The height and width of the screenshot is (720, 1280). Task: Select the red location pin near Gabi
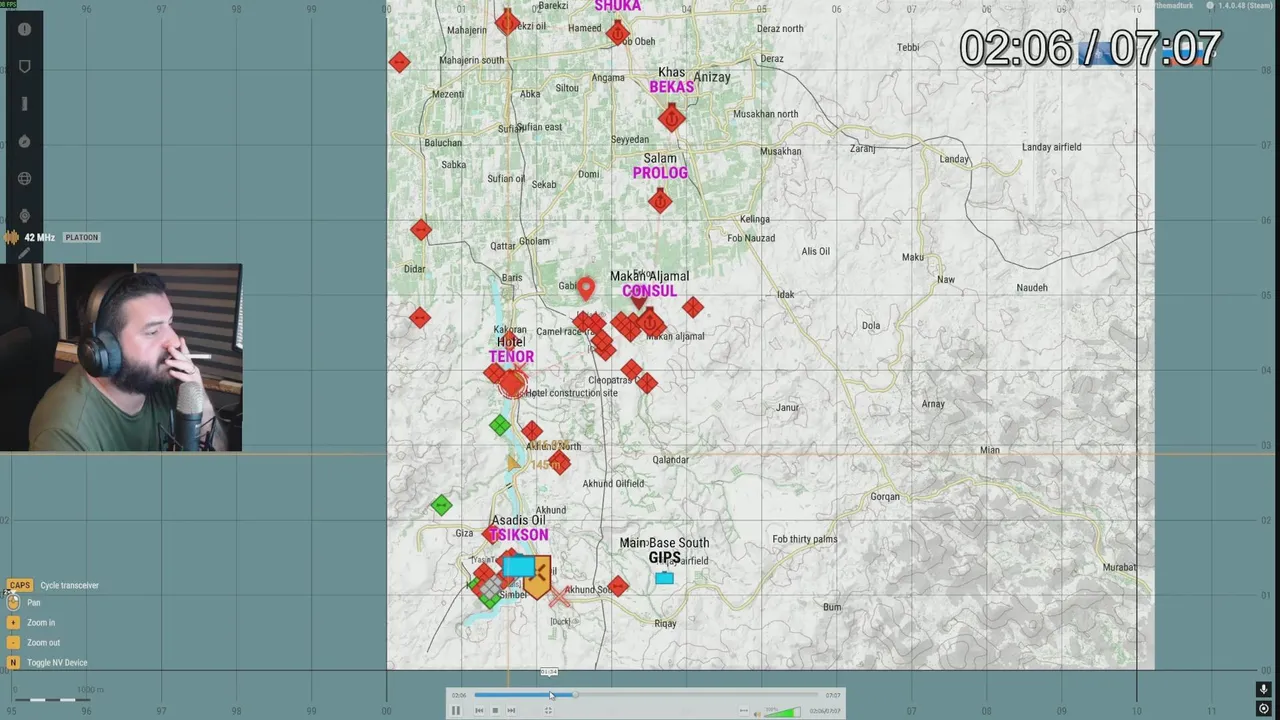586,289
